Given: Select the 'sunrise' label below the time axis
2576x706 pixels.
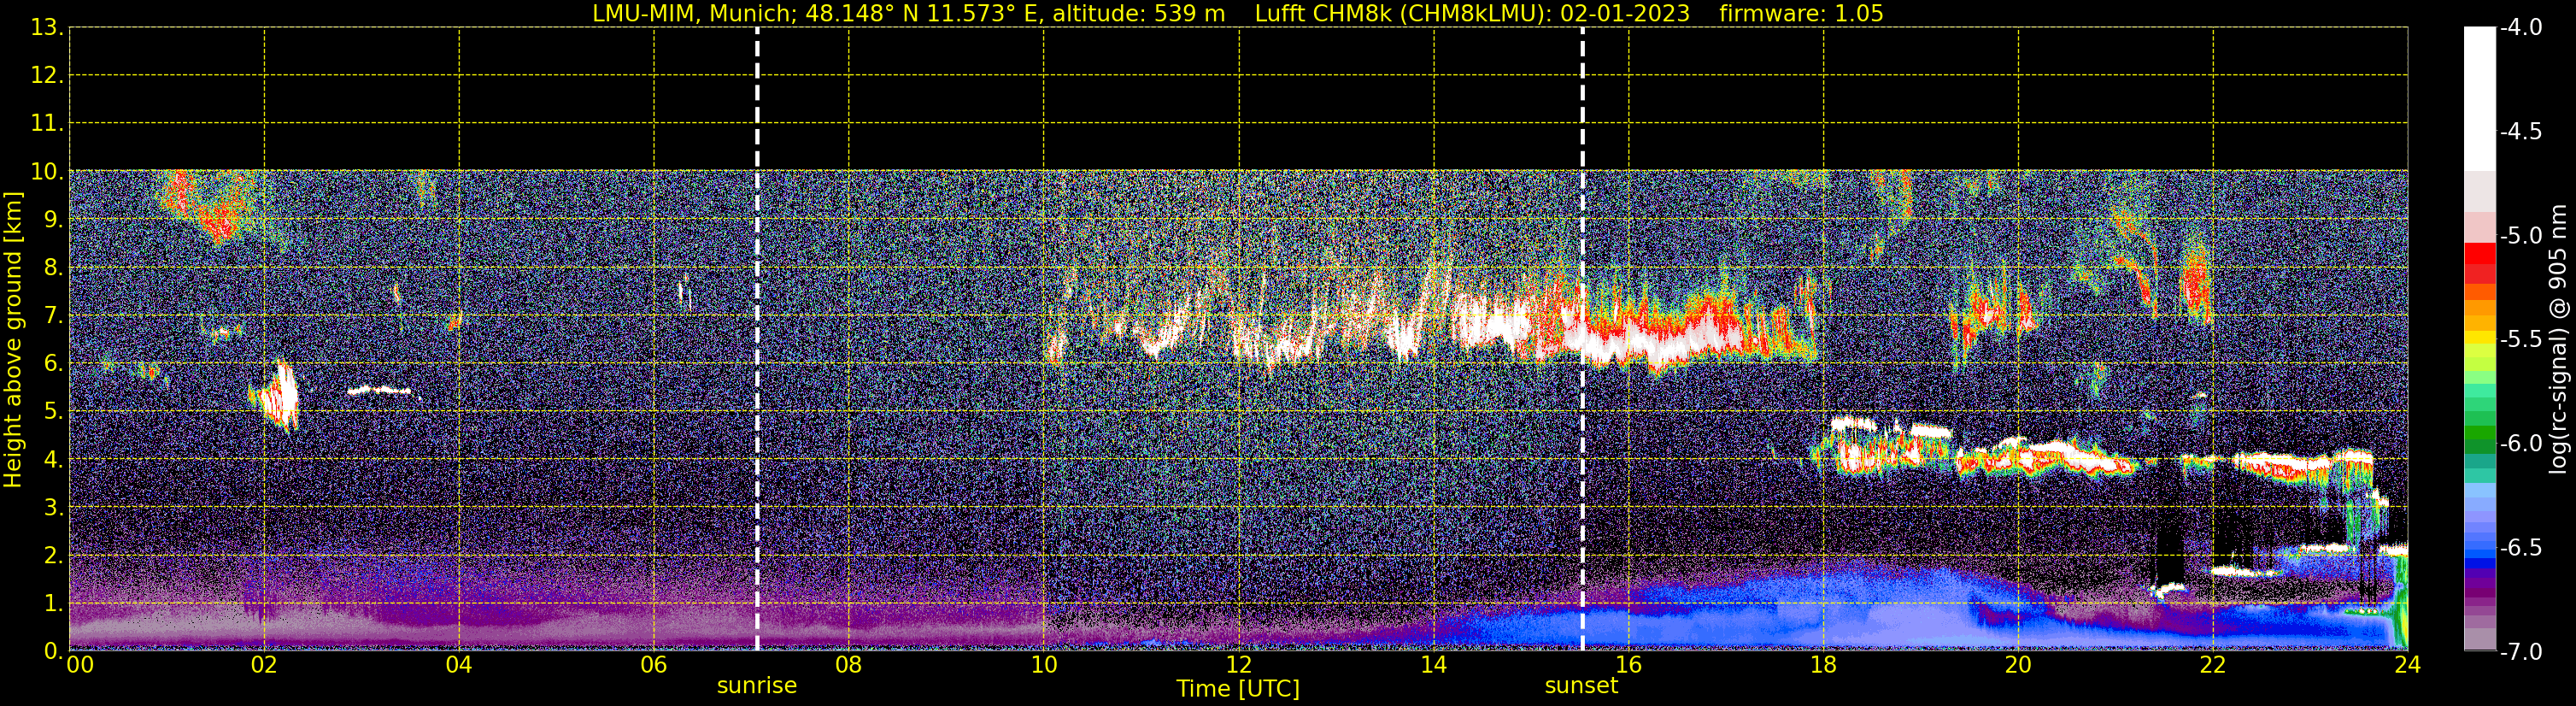Looking at the screenshot, I should tap(757, 686).
